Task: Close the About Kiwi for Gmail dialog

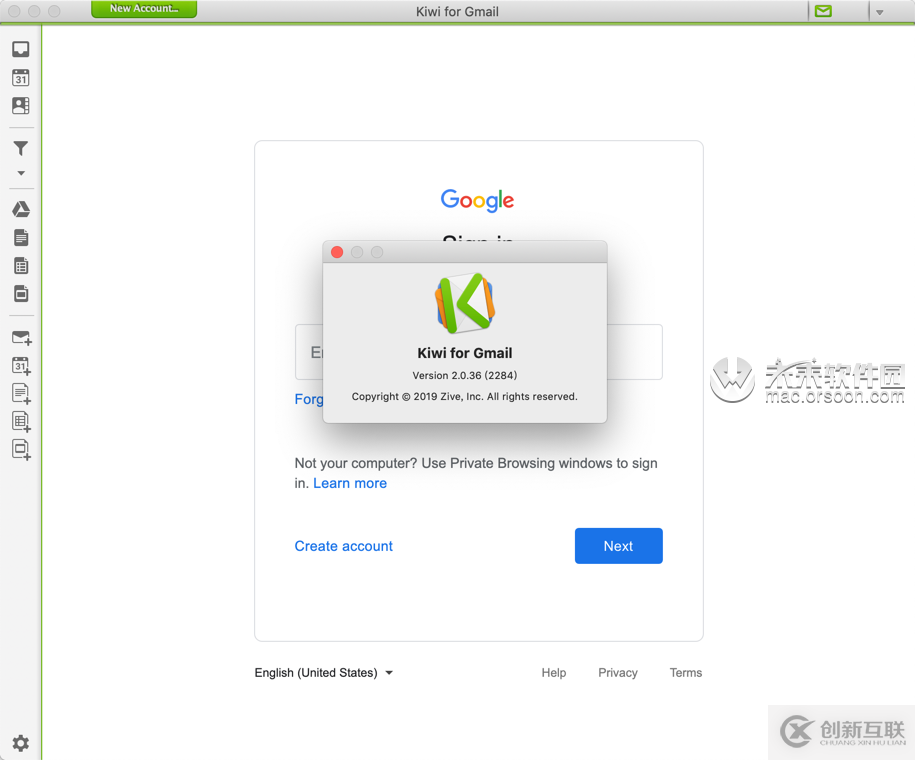Action: [337, 252]
